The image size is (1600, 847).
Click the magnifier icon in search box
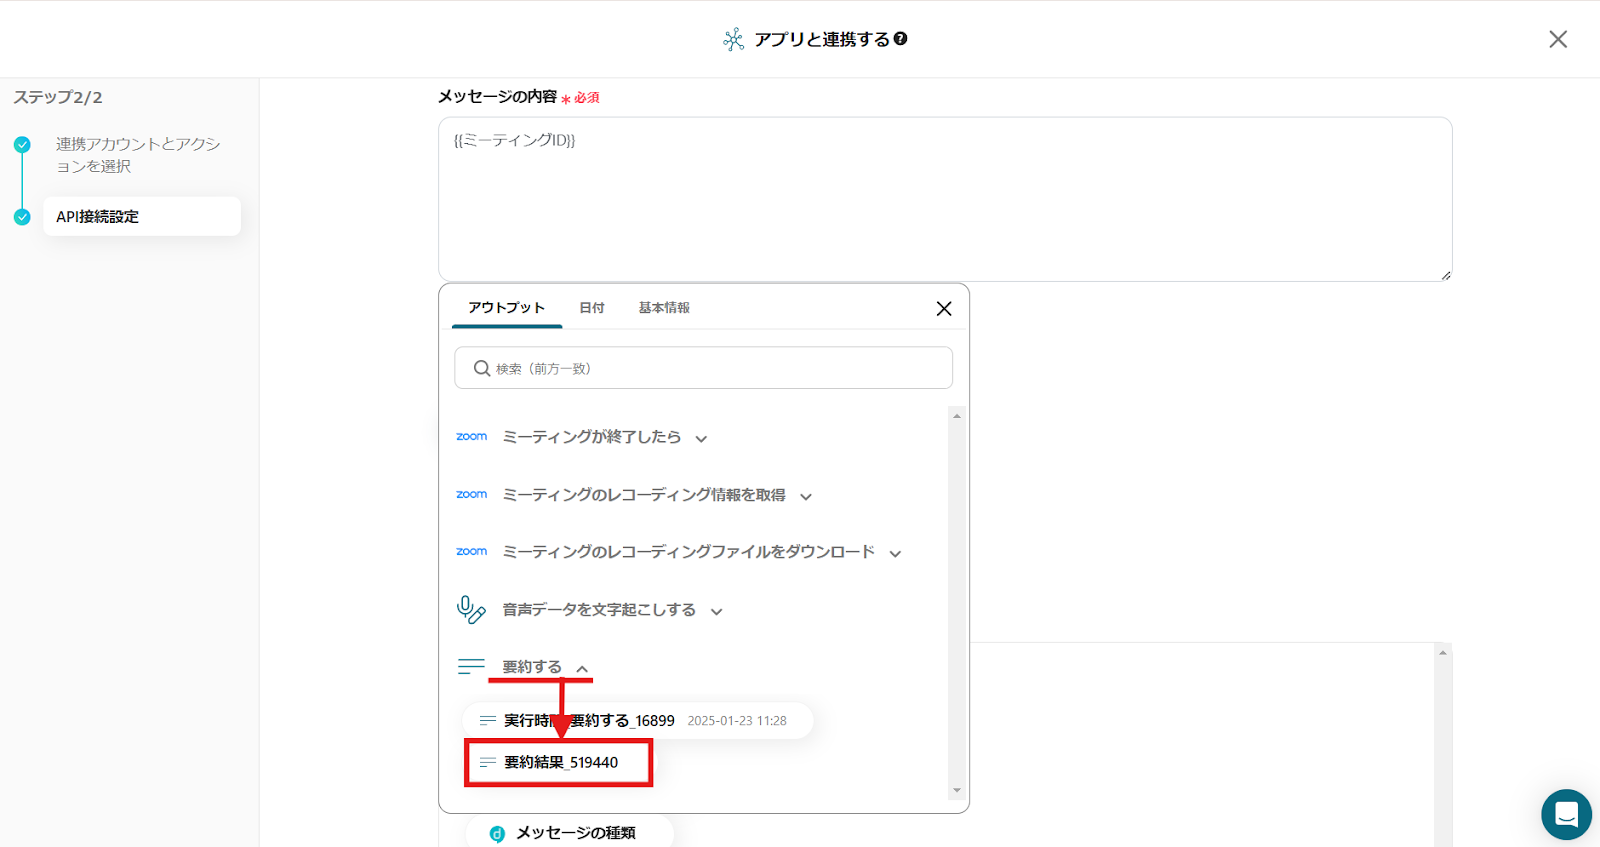[x=482, y=368]
